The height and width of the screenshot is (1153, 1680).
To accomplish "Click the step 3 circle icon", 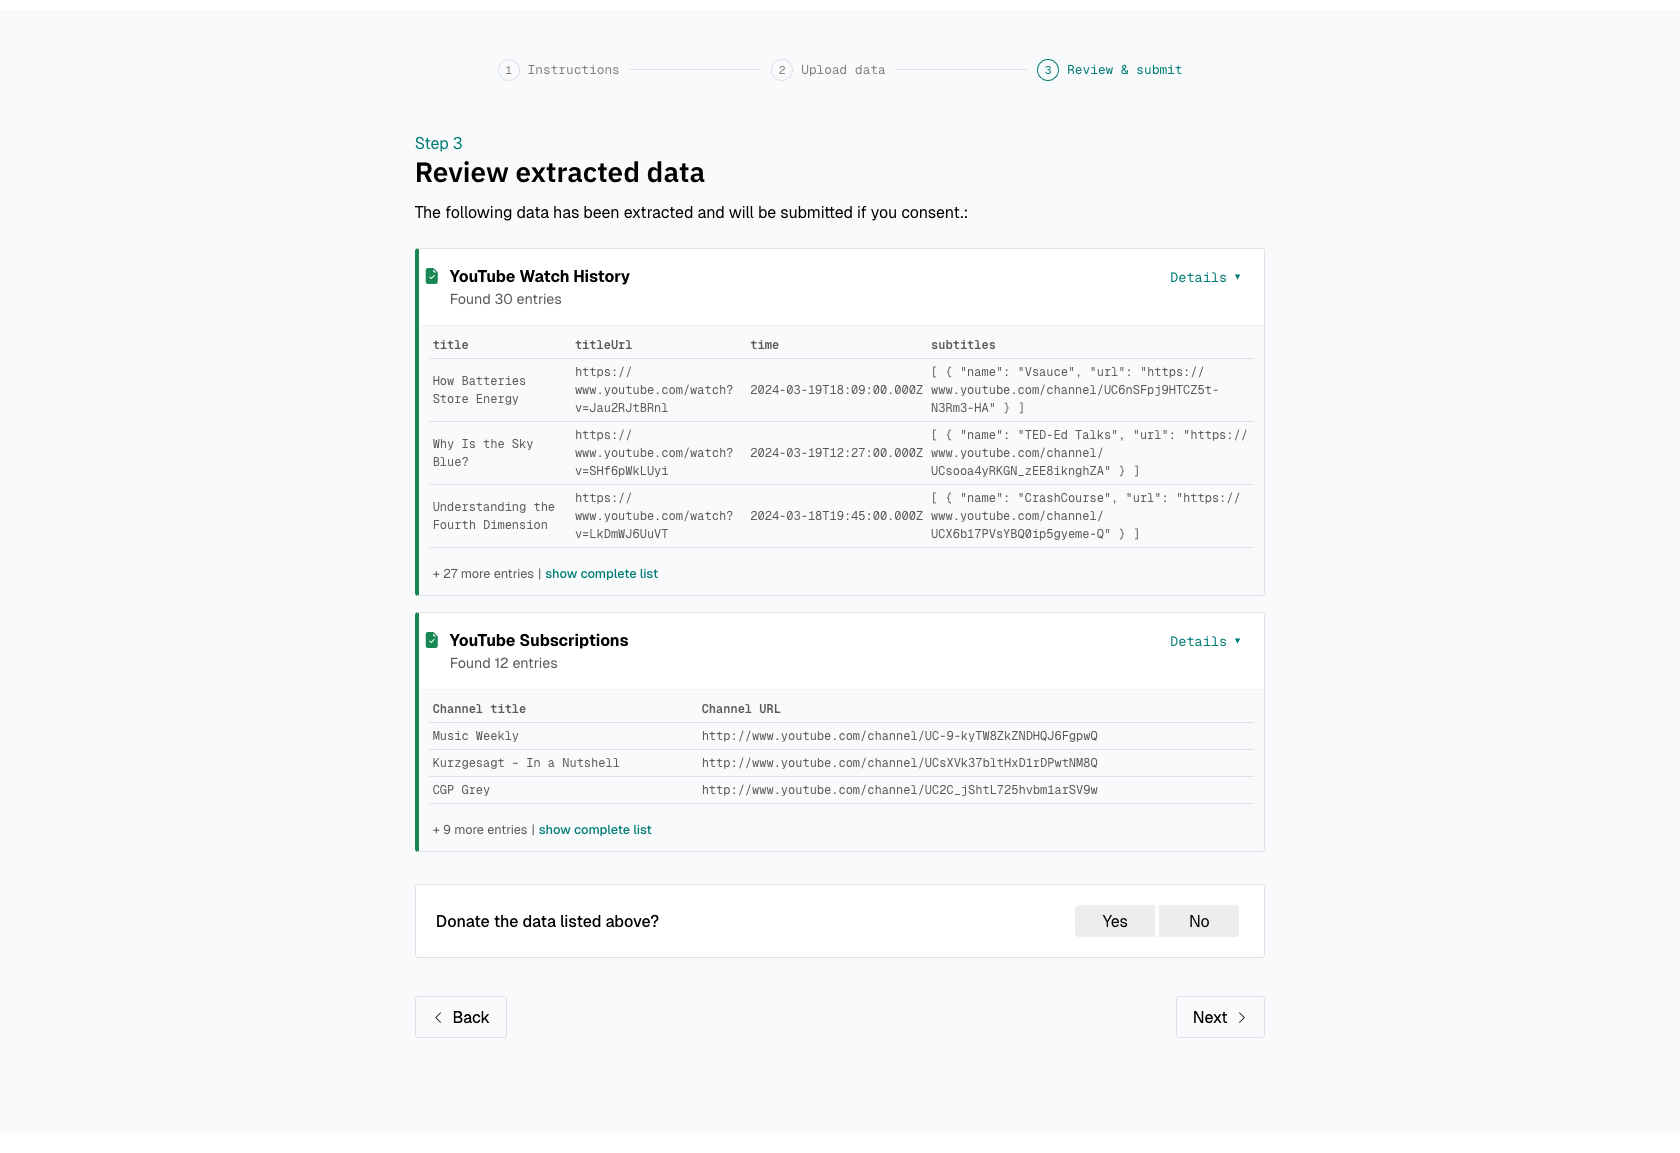I will (x=1048, y=70).
